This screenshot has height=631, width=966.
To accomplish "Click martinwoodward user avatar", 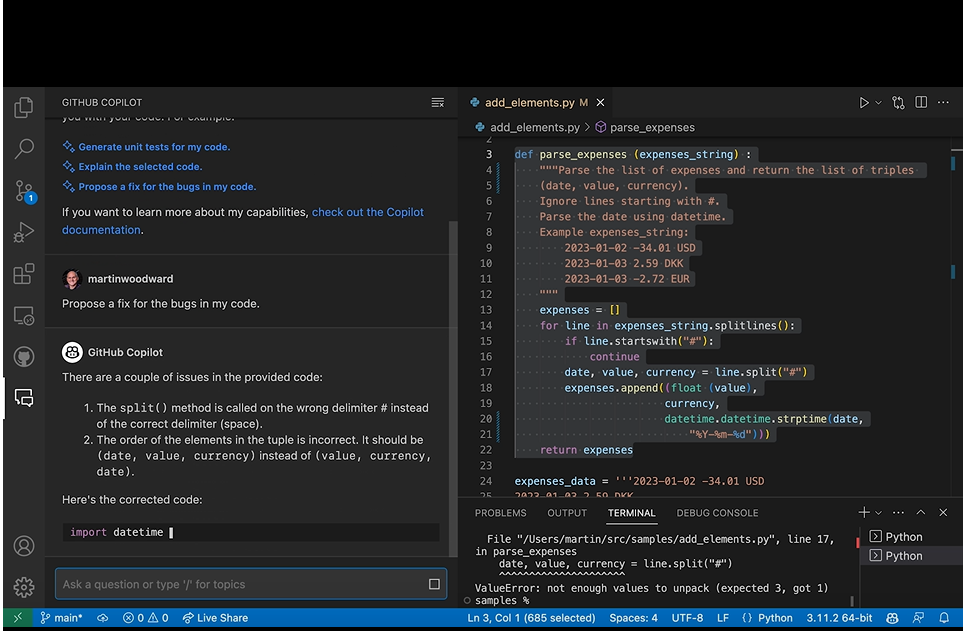I will 72,279.
